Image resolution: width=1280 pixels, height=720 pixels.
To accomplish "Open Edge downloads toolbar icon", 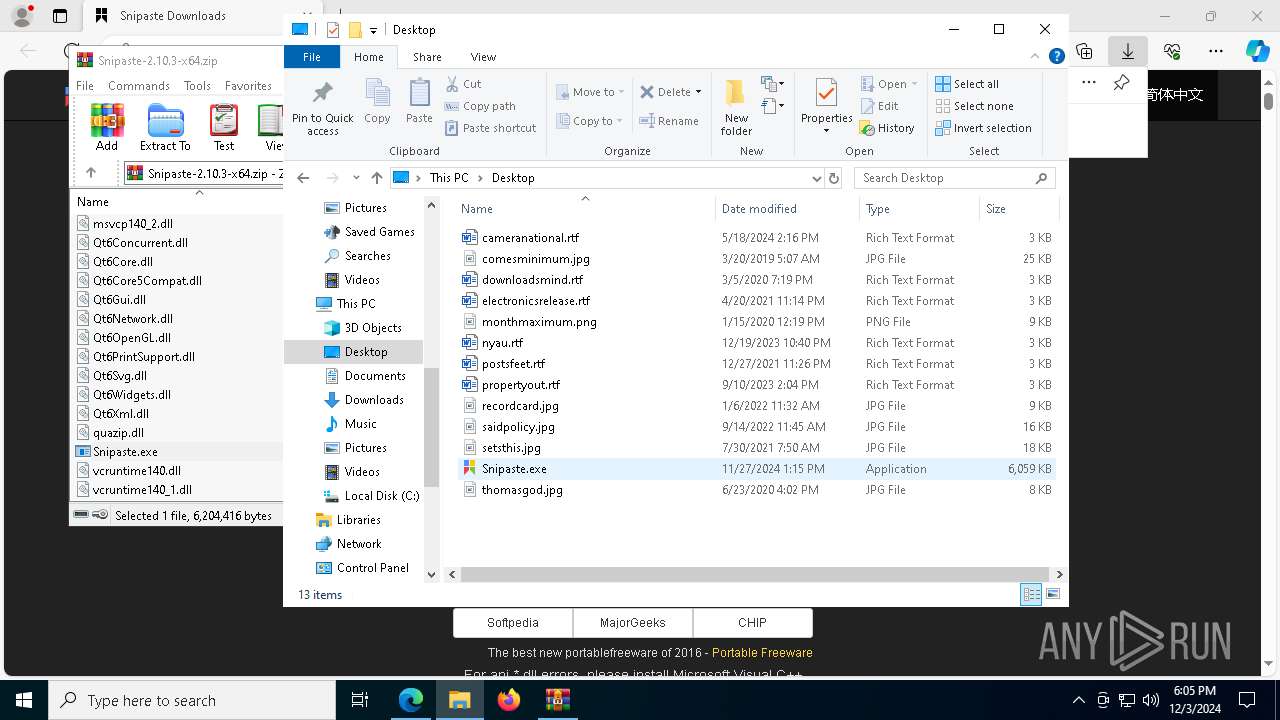I will click(1128, 51).
